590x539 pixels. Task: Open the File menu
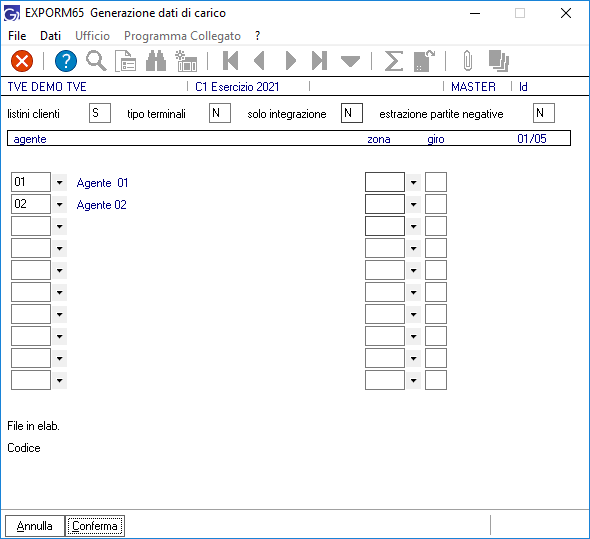click(x=17, y=36)
